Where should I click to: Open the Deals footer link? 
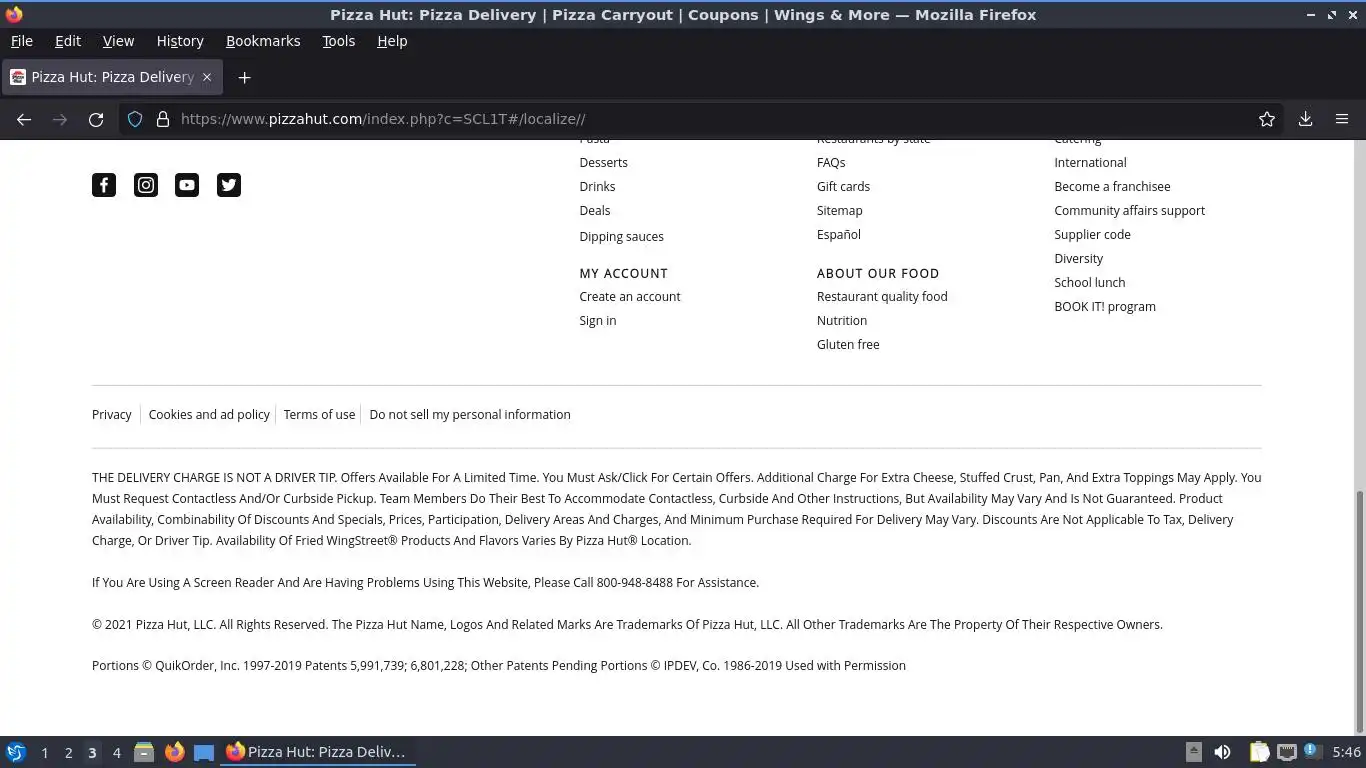click(x=594, y=210)
